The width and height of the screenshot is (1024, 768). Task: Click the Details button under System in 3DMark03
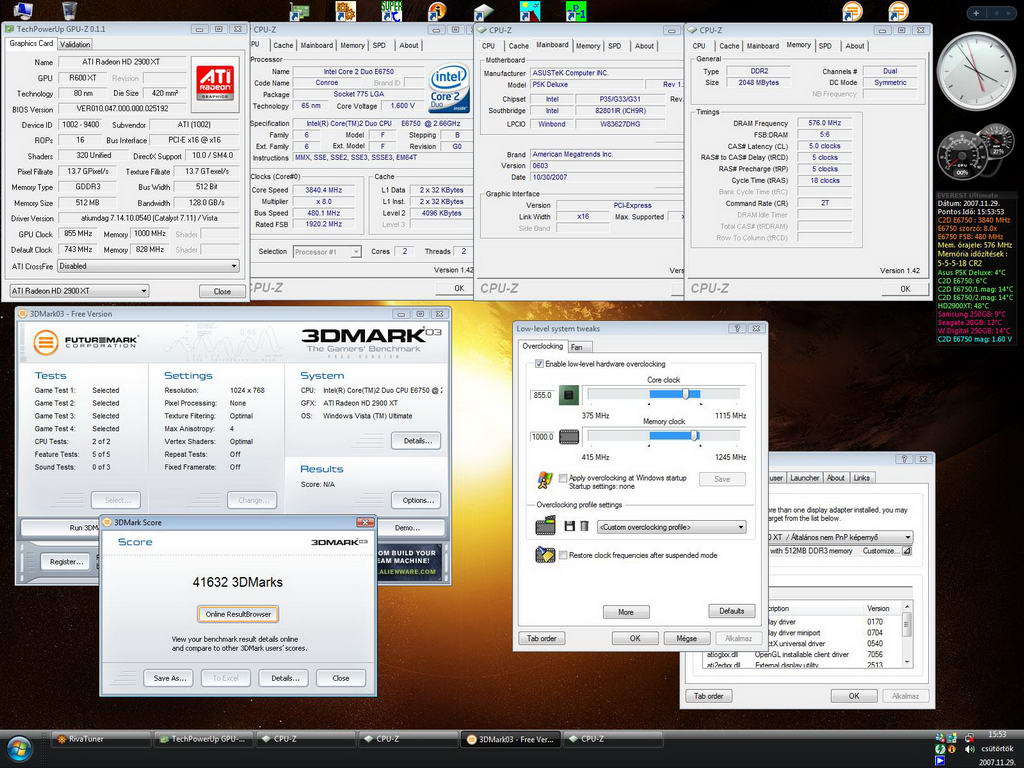coord(417,441)
